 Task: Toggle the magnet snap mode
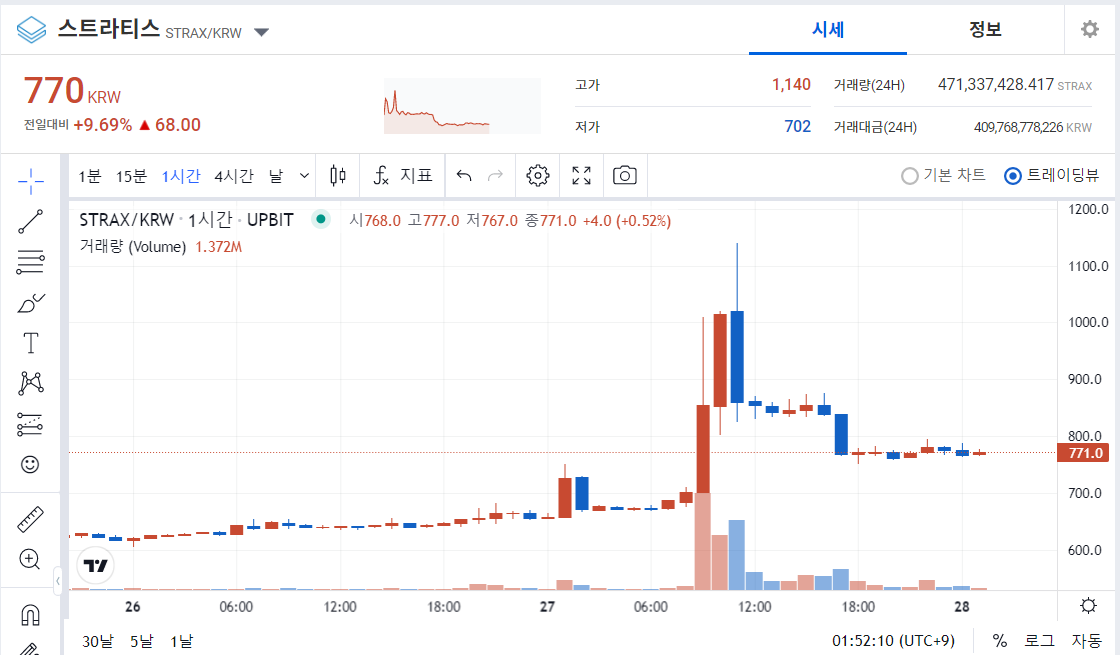30,614
